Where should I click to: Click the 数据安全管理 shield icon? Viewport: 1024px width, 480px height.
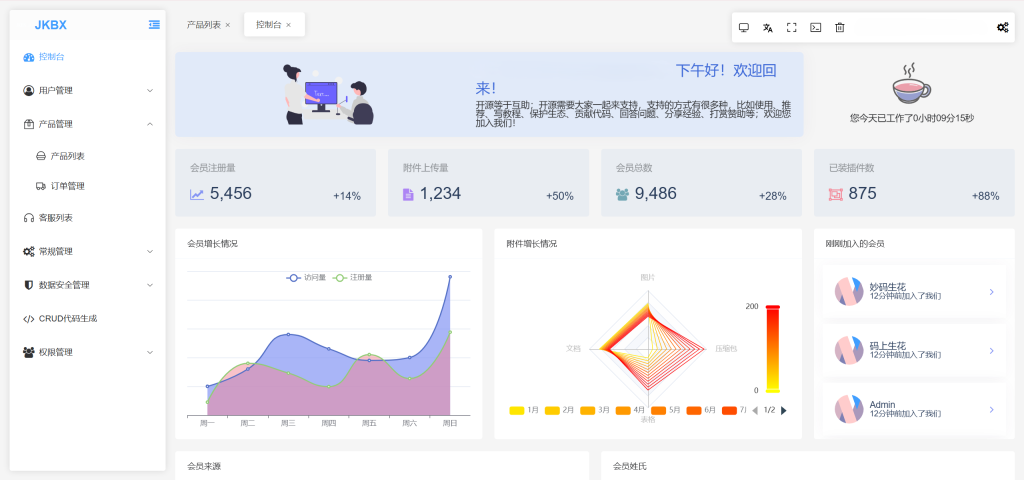pos(28,285)
